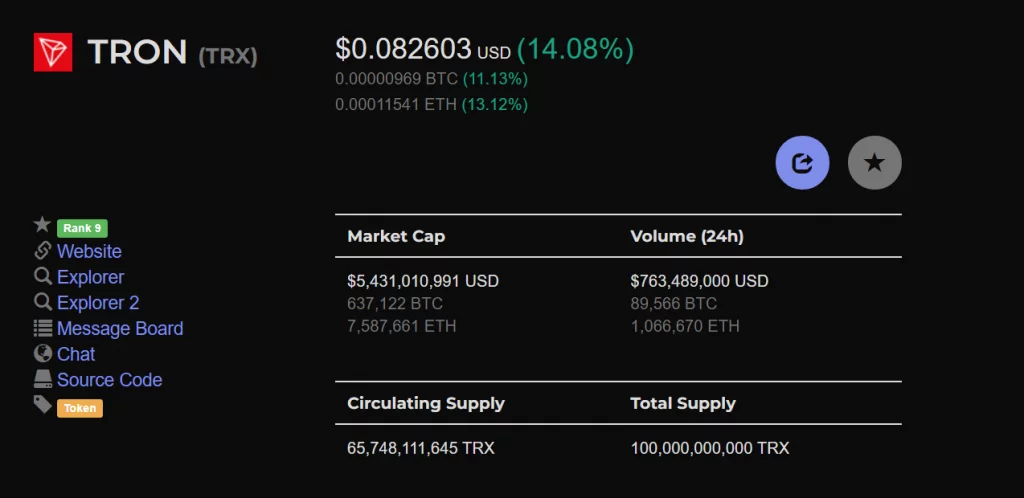Viewport: 1024px width, 498px height.
Task: Click the star icon beside Rank 9
Action: [x=42, y=225]
